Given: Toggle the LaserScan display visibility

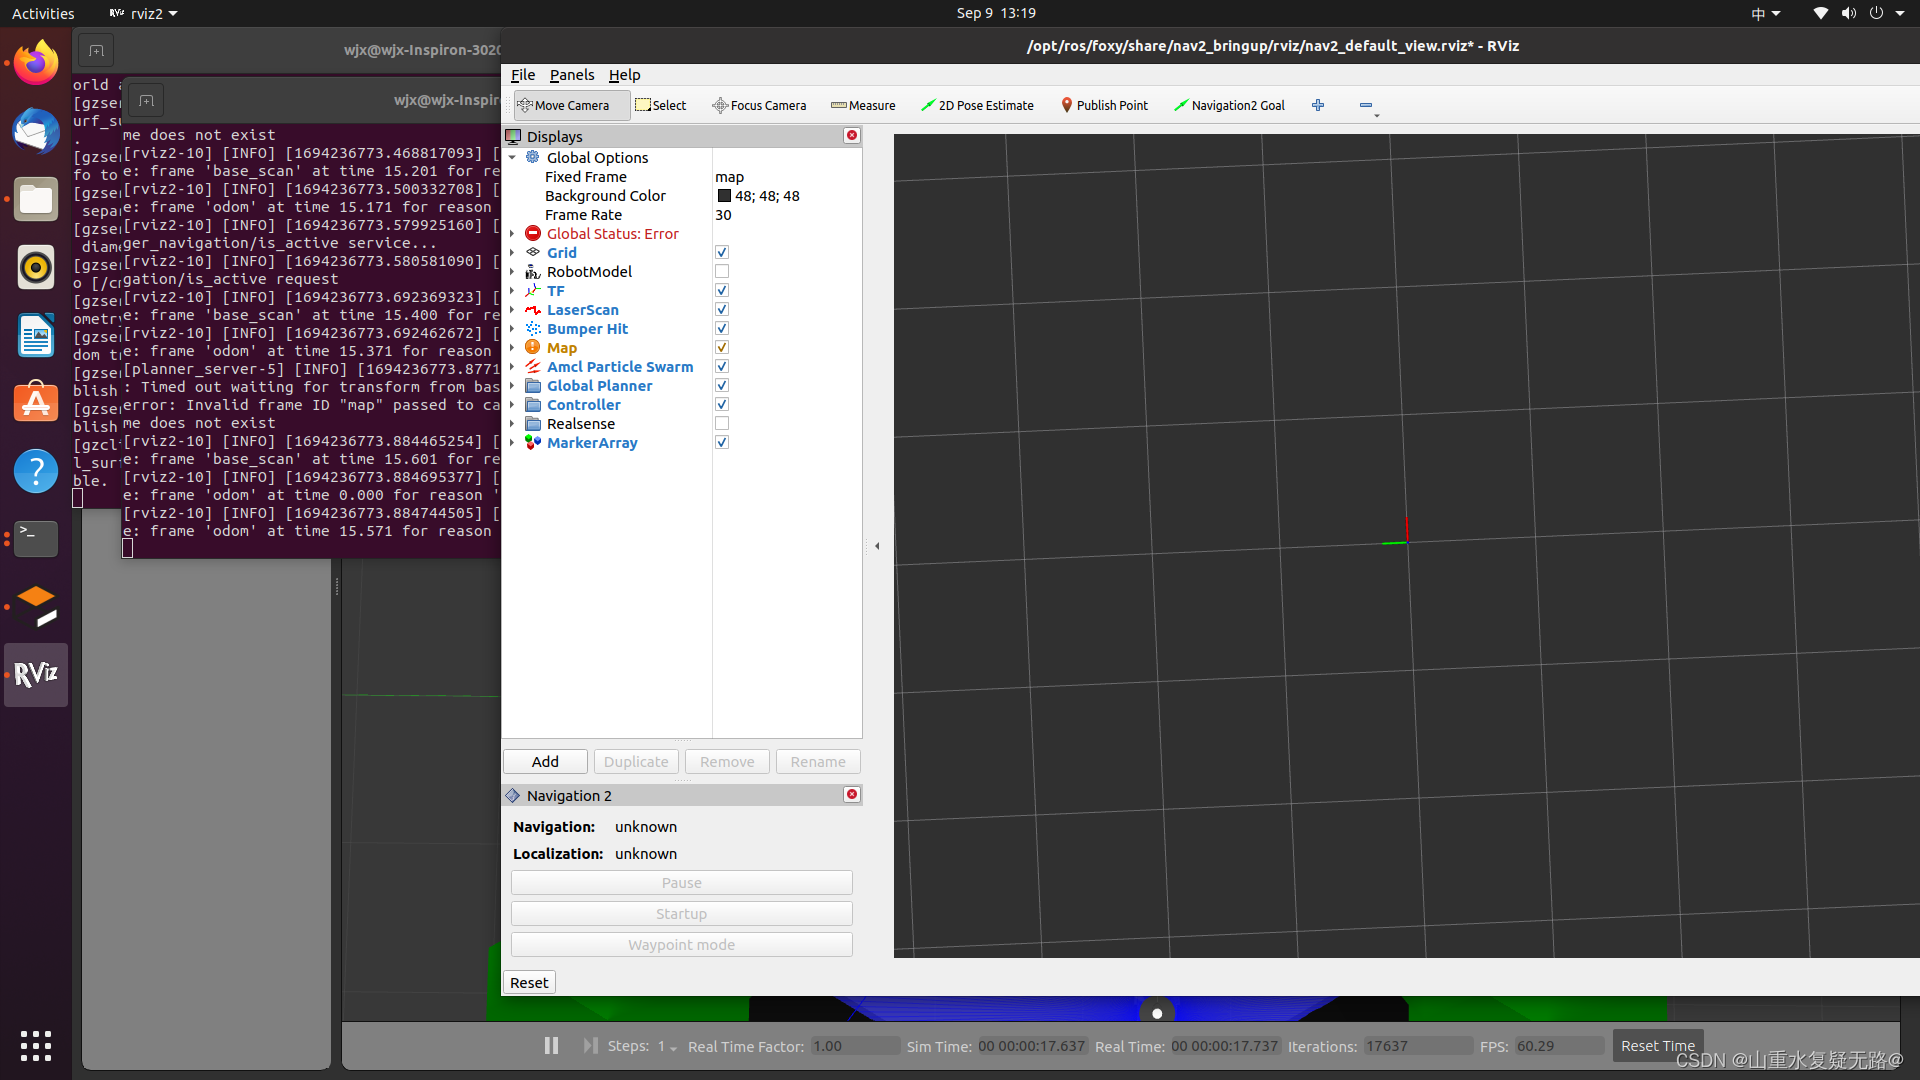Looking at the screenshot, I should coord(721,309).
